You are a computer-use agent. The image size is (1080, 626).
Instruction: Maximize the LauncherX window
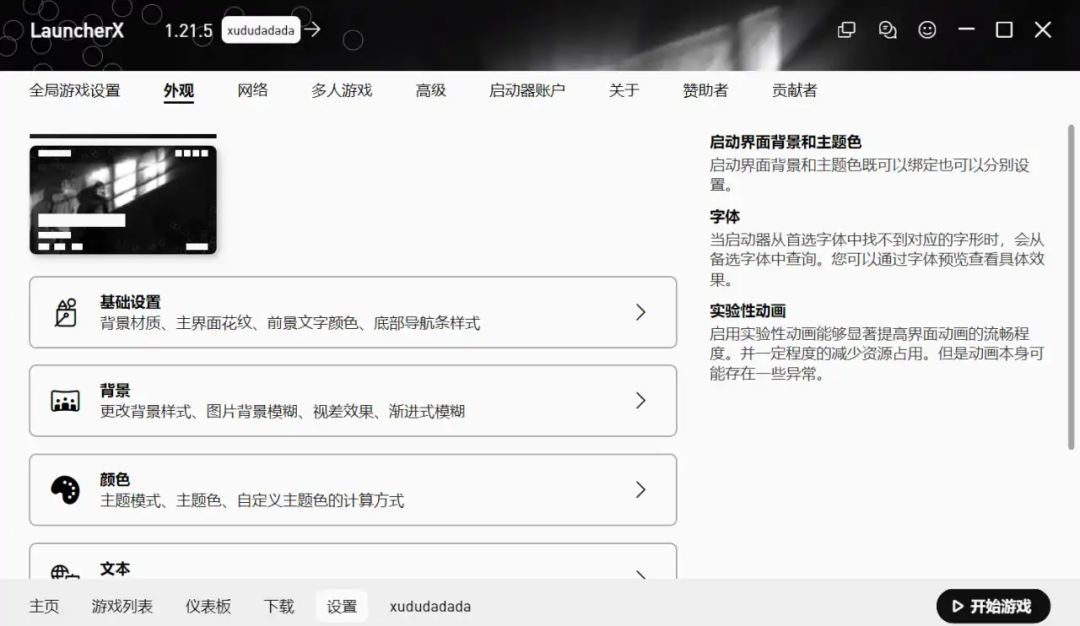[1004, 30]
